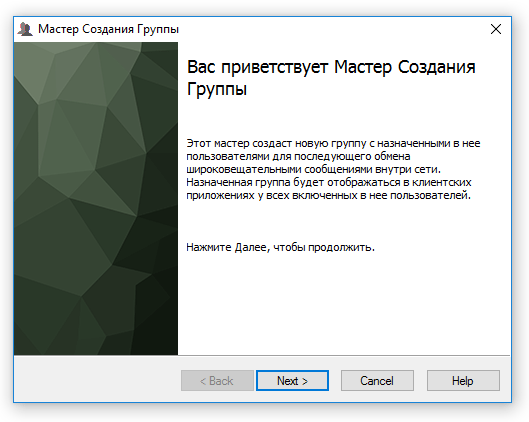Click empty title bar area left of close
The width and height of the screenshot is (529, 422).
click(331, 29)
